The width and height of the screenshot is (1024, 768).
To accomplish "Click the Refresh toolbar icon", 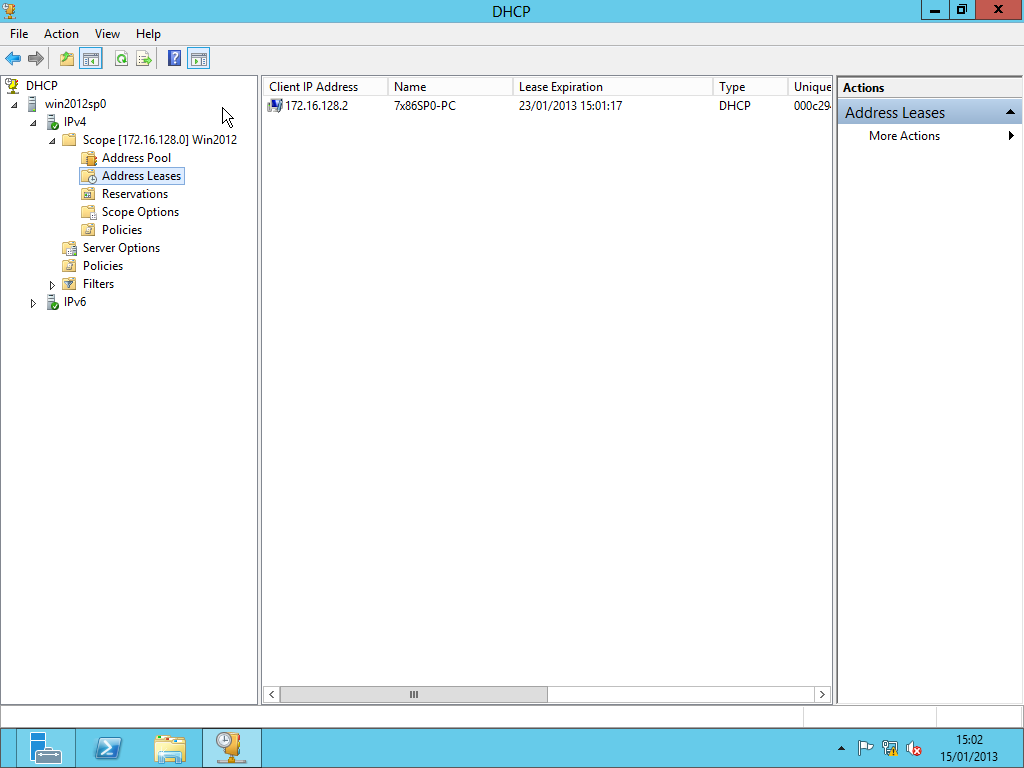I will coord(121,59).
